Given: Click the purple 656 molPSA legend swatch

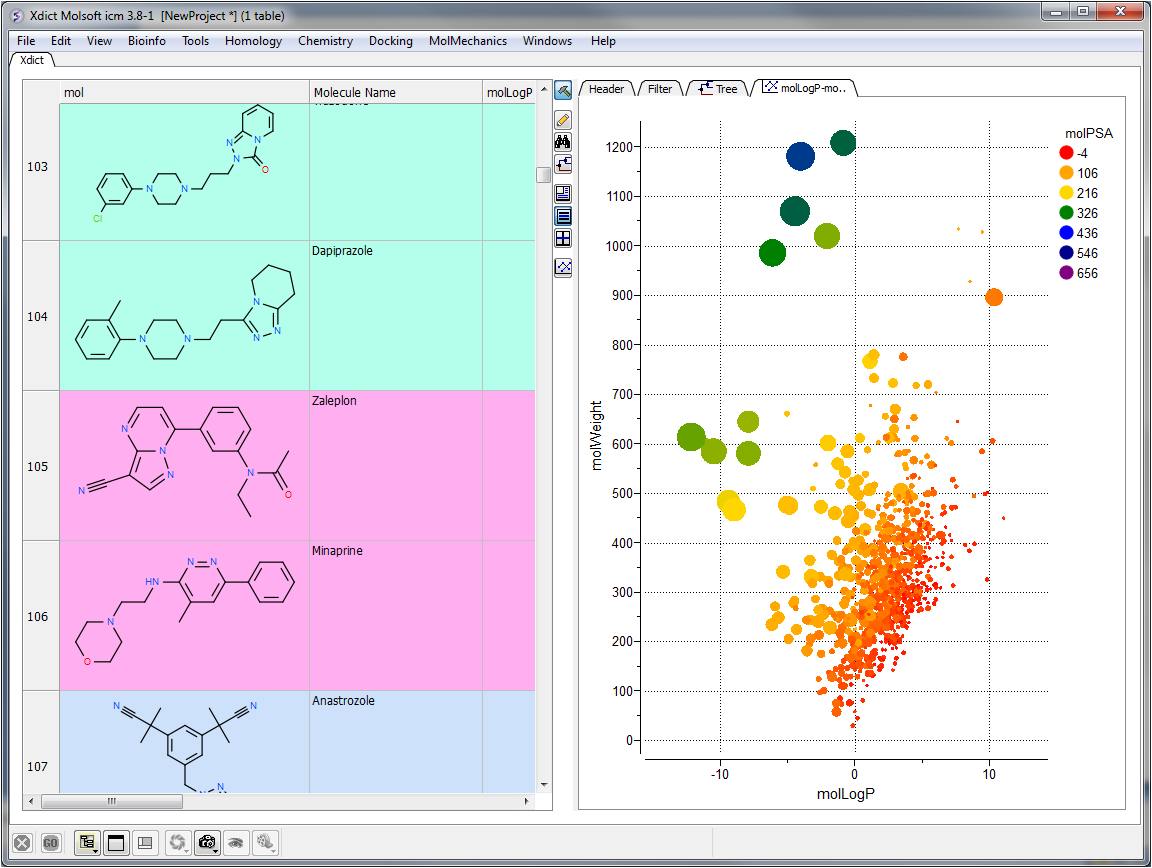Looking at the screenshot, I should coord(1066,273).
